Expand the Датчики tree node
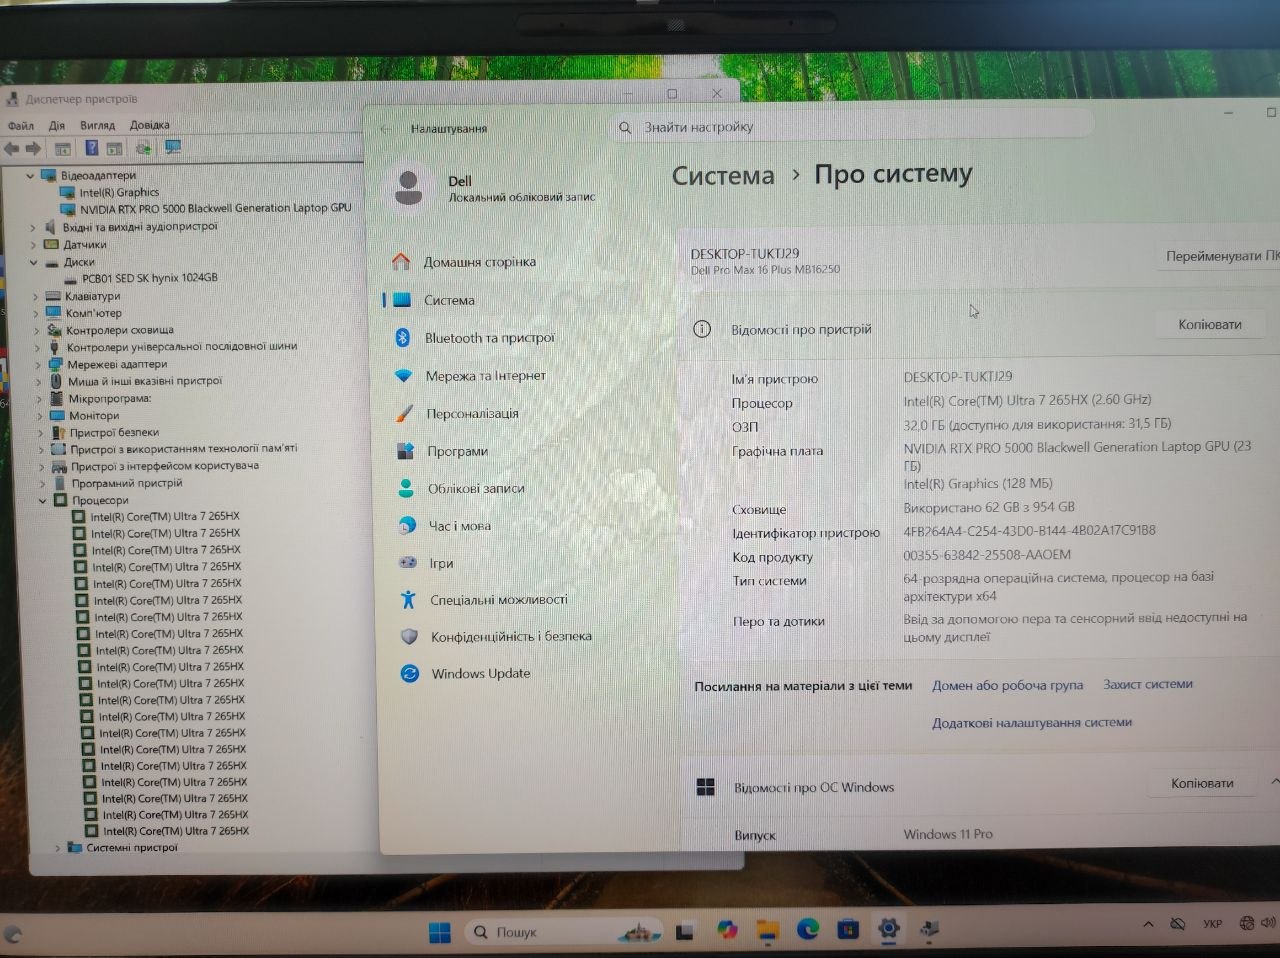1280x958 pixels. point(33,244)
